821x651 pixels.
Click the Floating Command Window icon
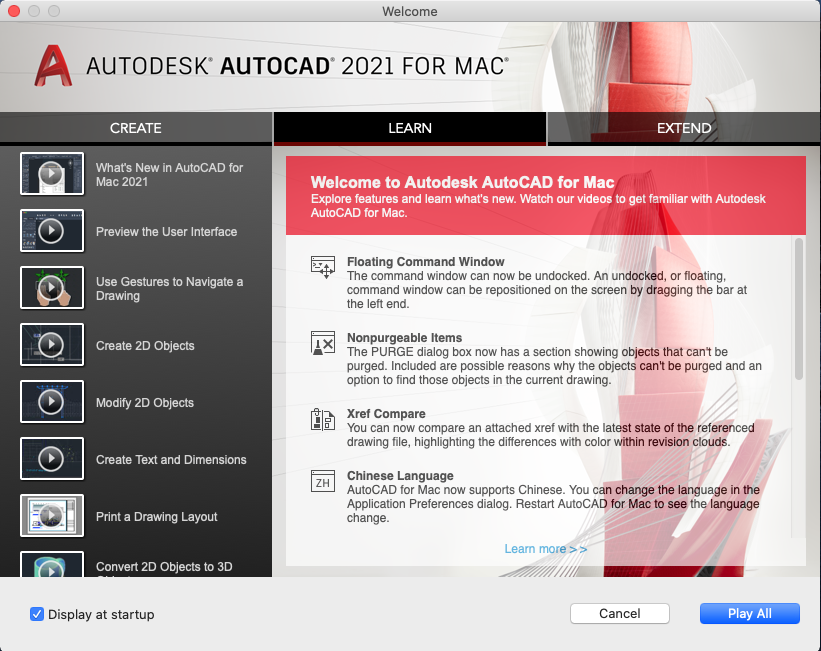click(323, 267)
